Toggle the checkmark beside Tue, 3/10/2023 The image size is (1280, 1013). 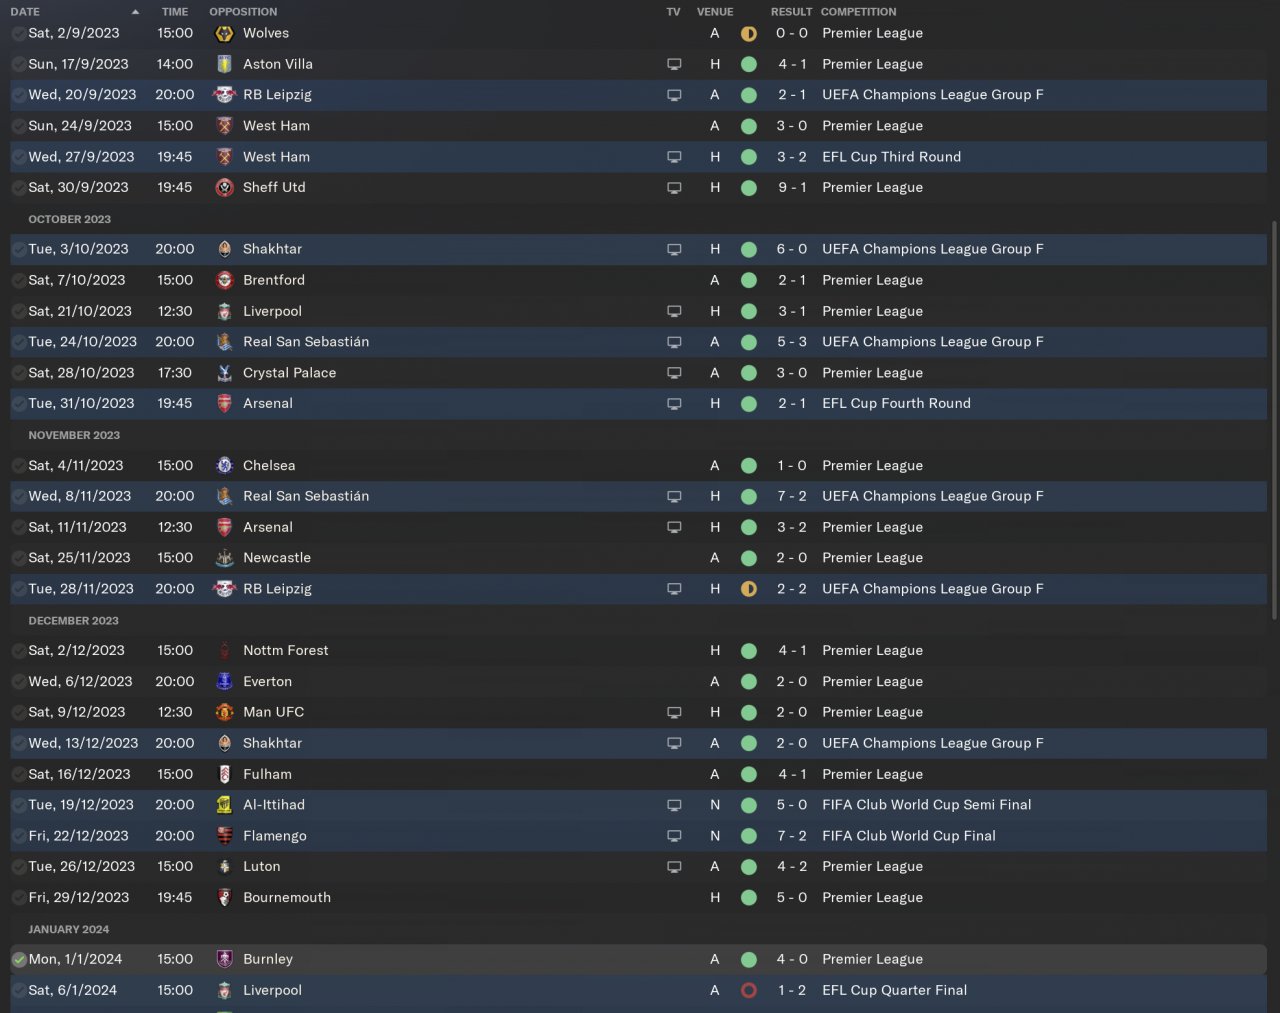[19, 249]
